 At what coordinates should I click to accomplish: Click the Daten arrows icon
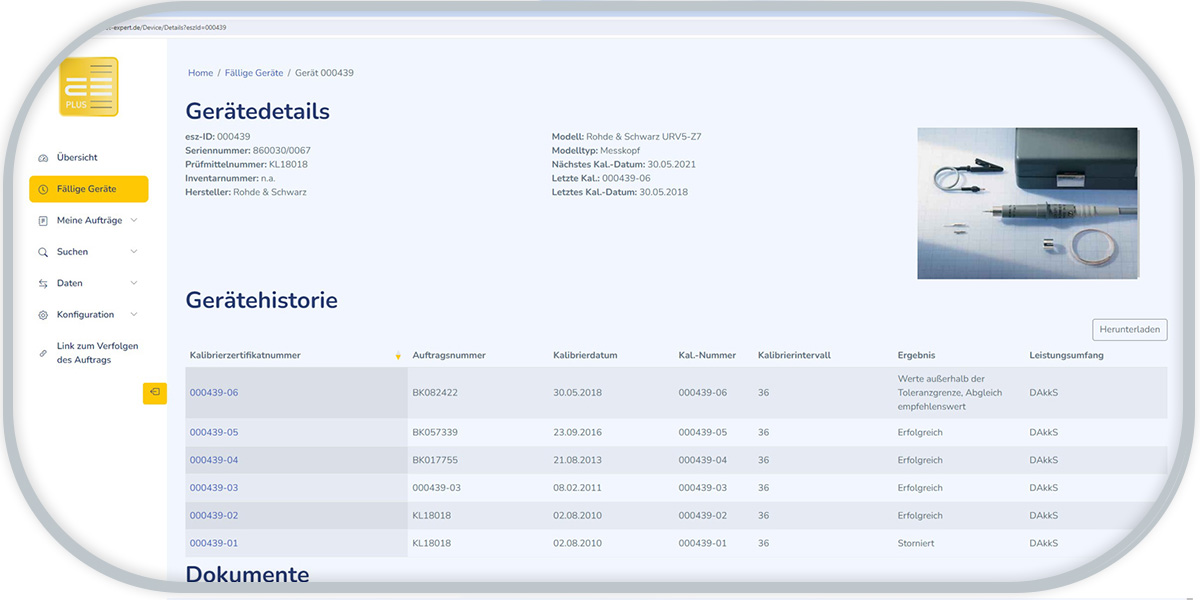43,284
